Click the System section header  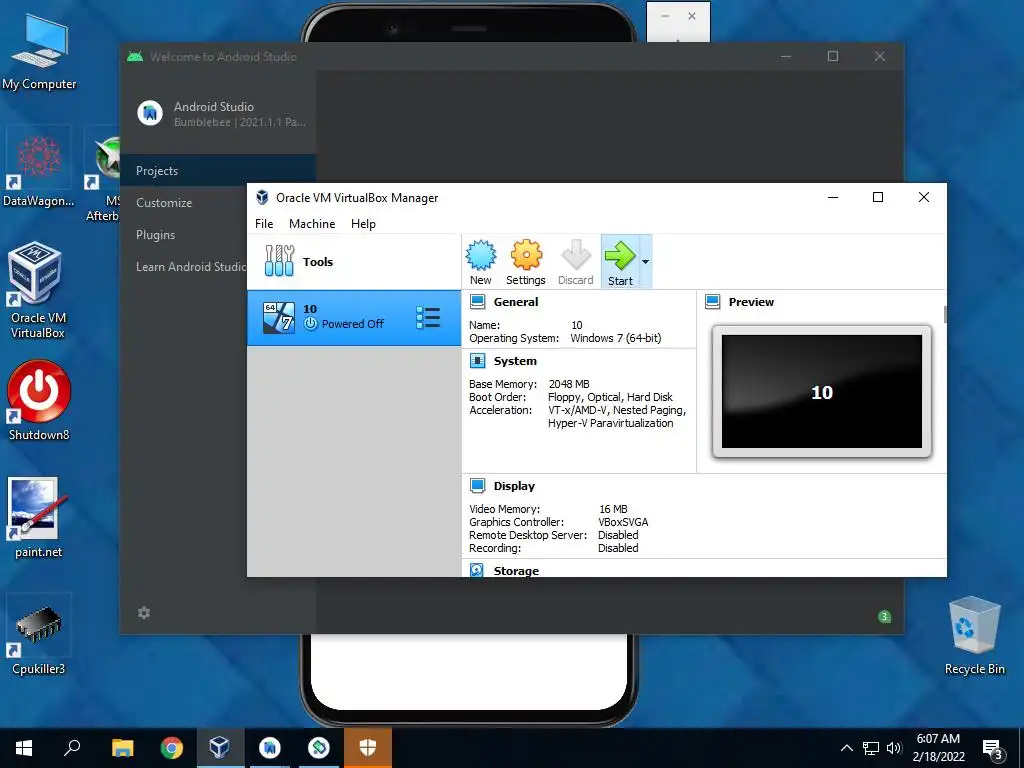tap(515, 361)
